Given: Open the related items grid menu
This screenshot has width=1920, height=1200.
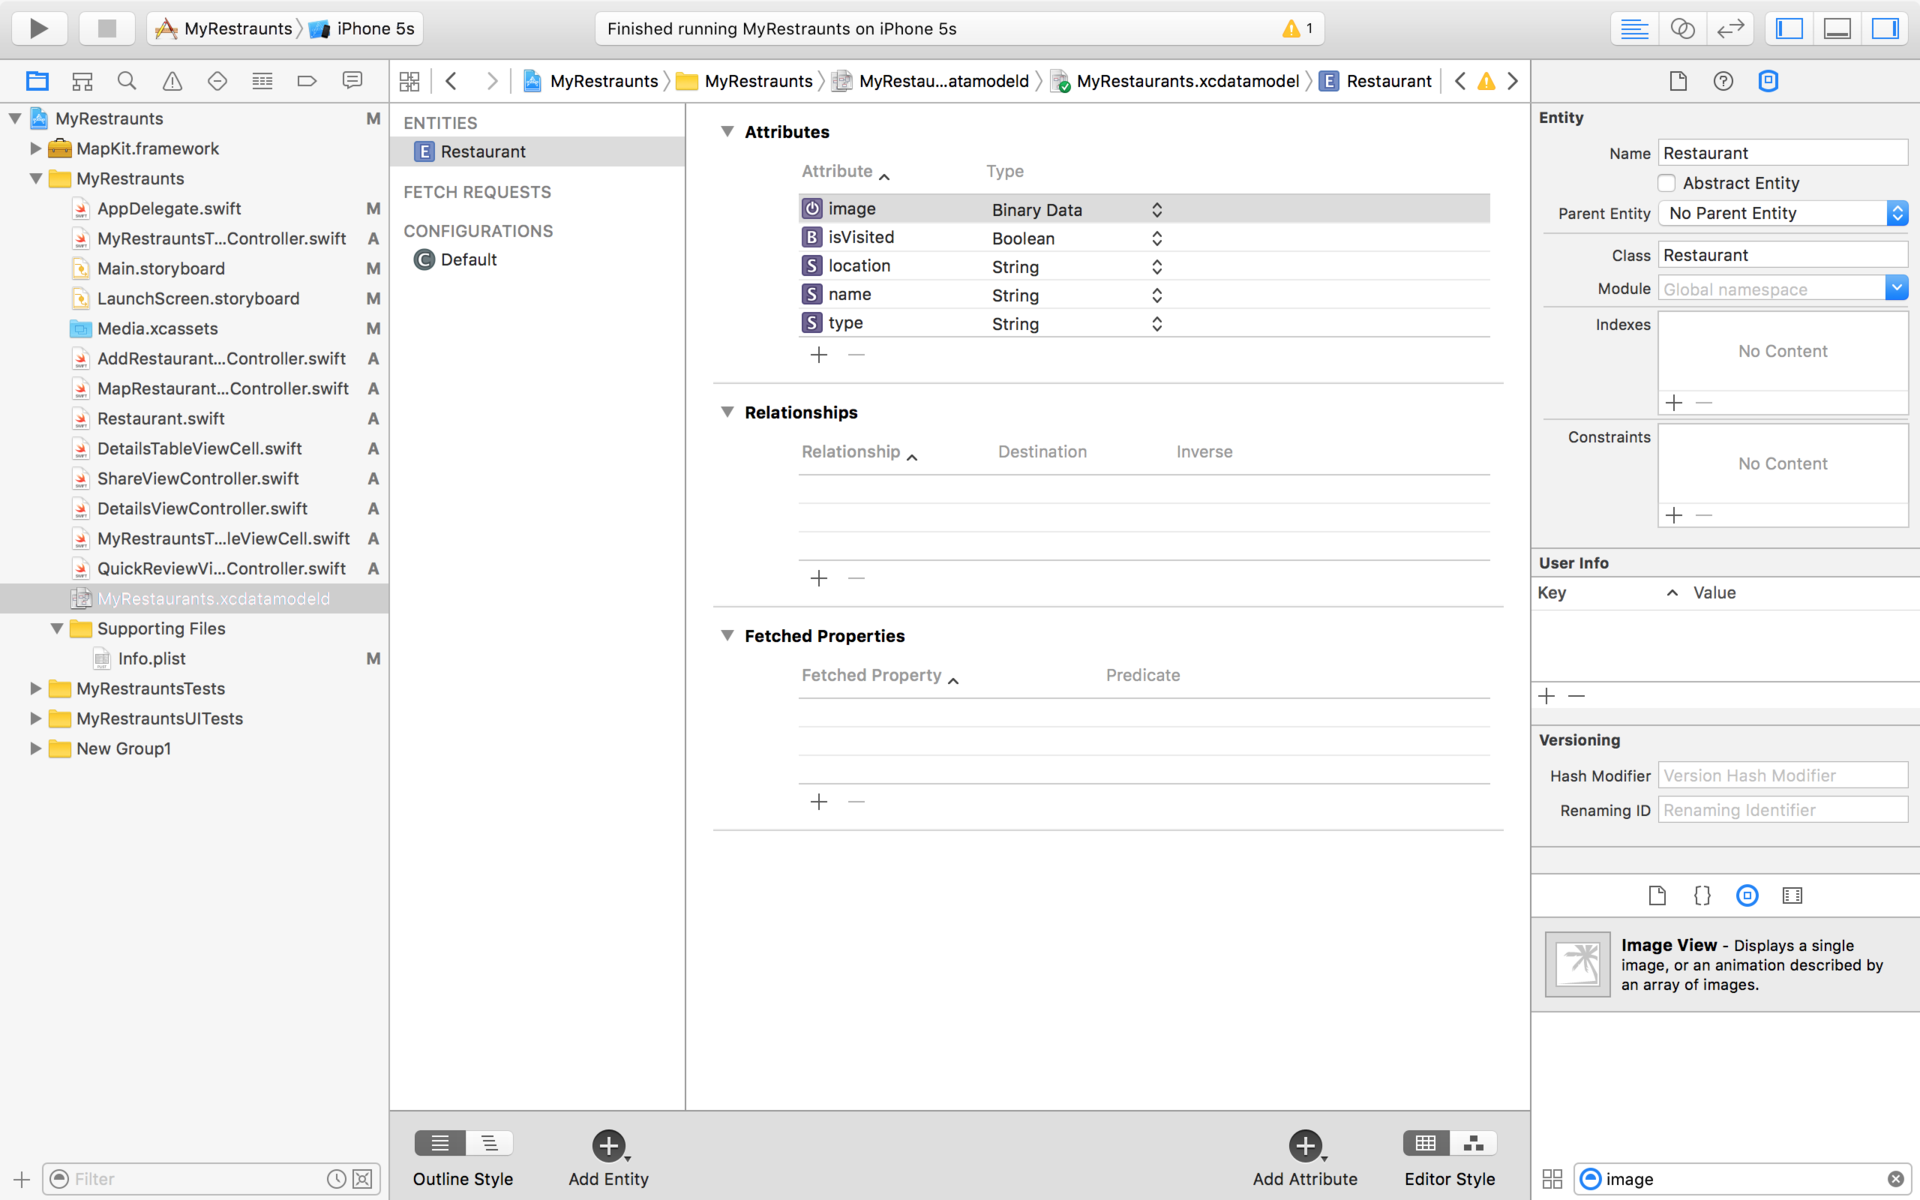Looking at the screenshot, I should click(x=409, y=81).
